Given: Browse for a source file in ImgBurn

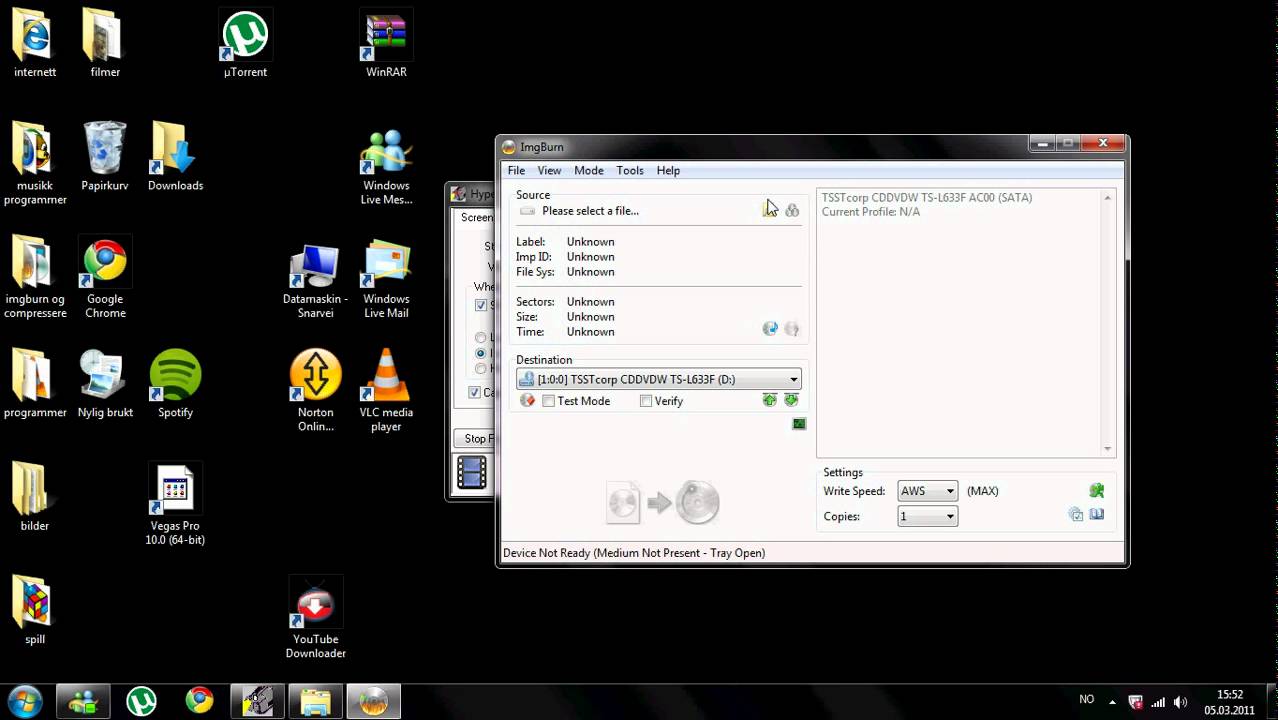Looking at the screenshot, I should point(770,210).
